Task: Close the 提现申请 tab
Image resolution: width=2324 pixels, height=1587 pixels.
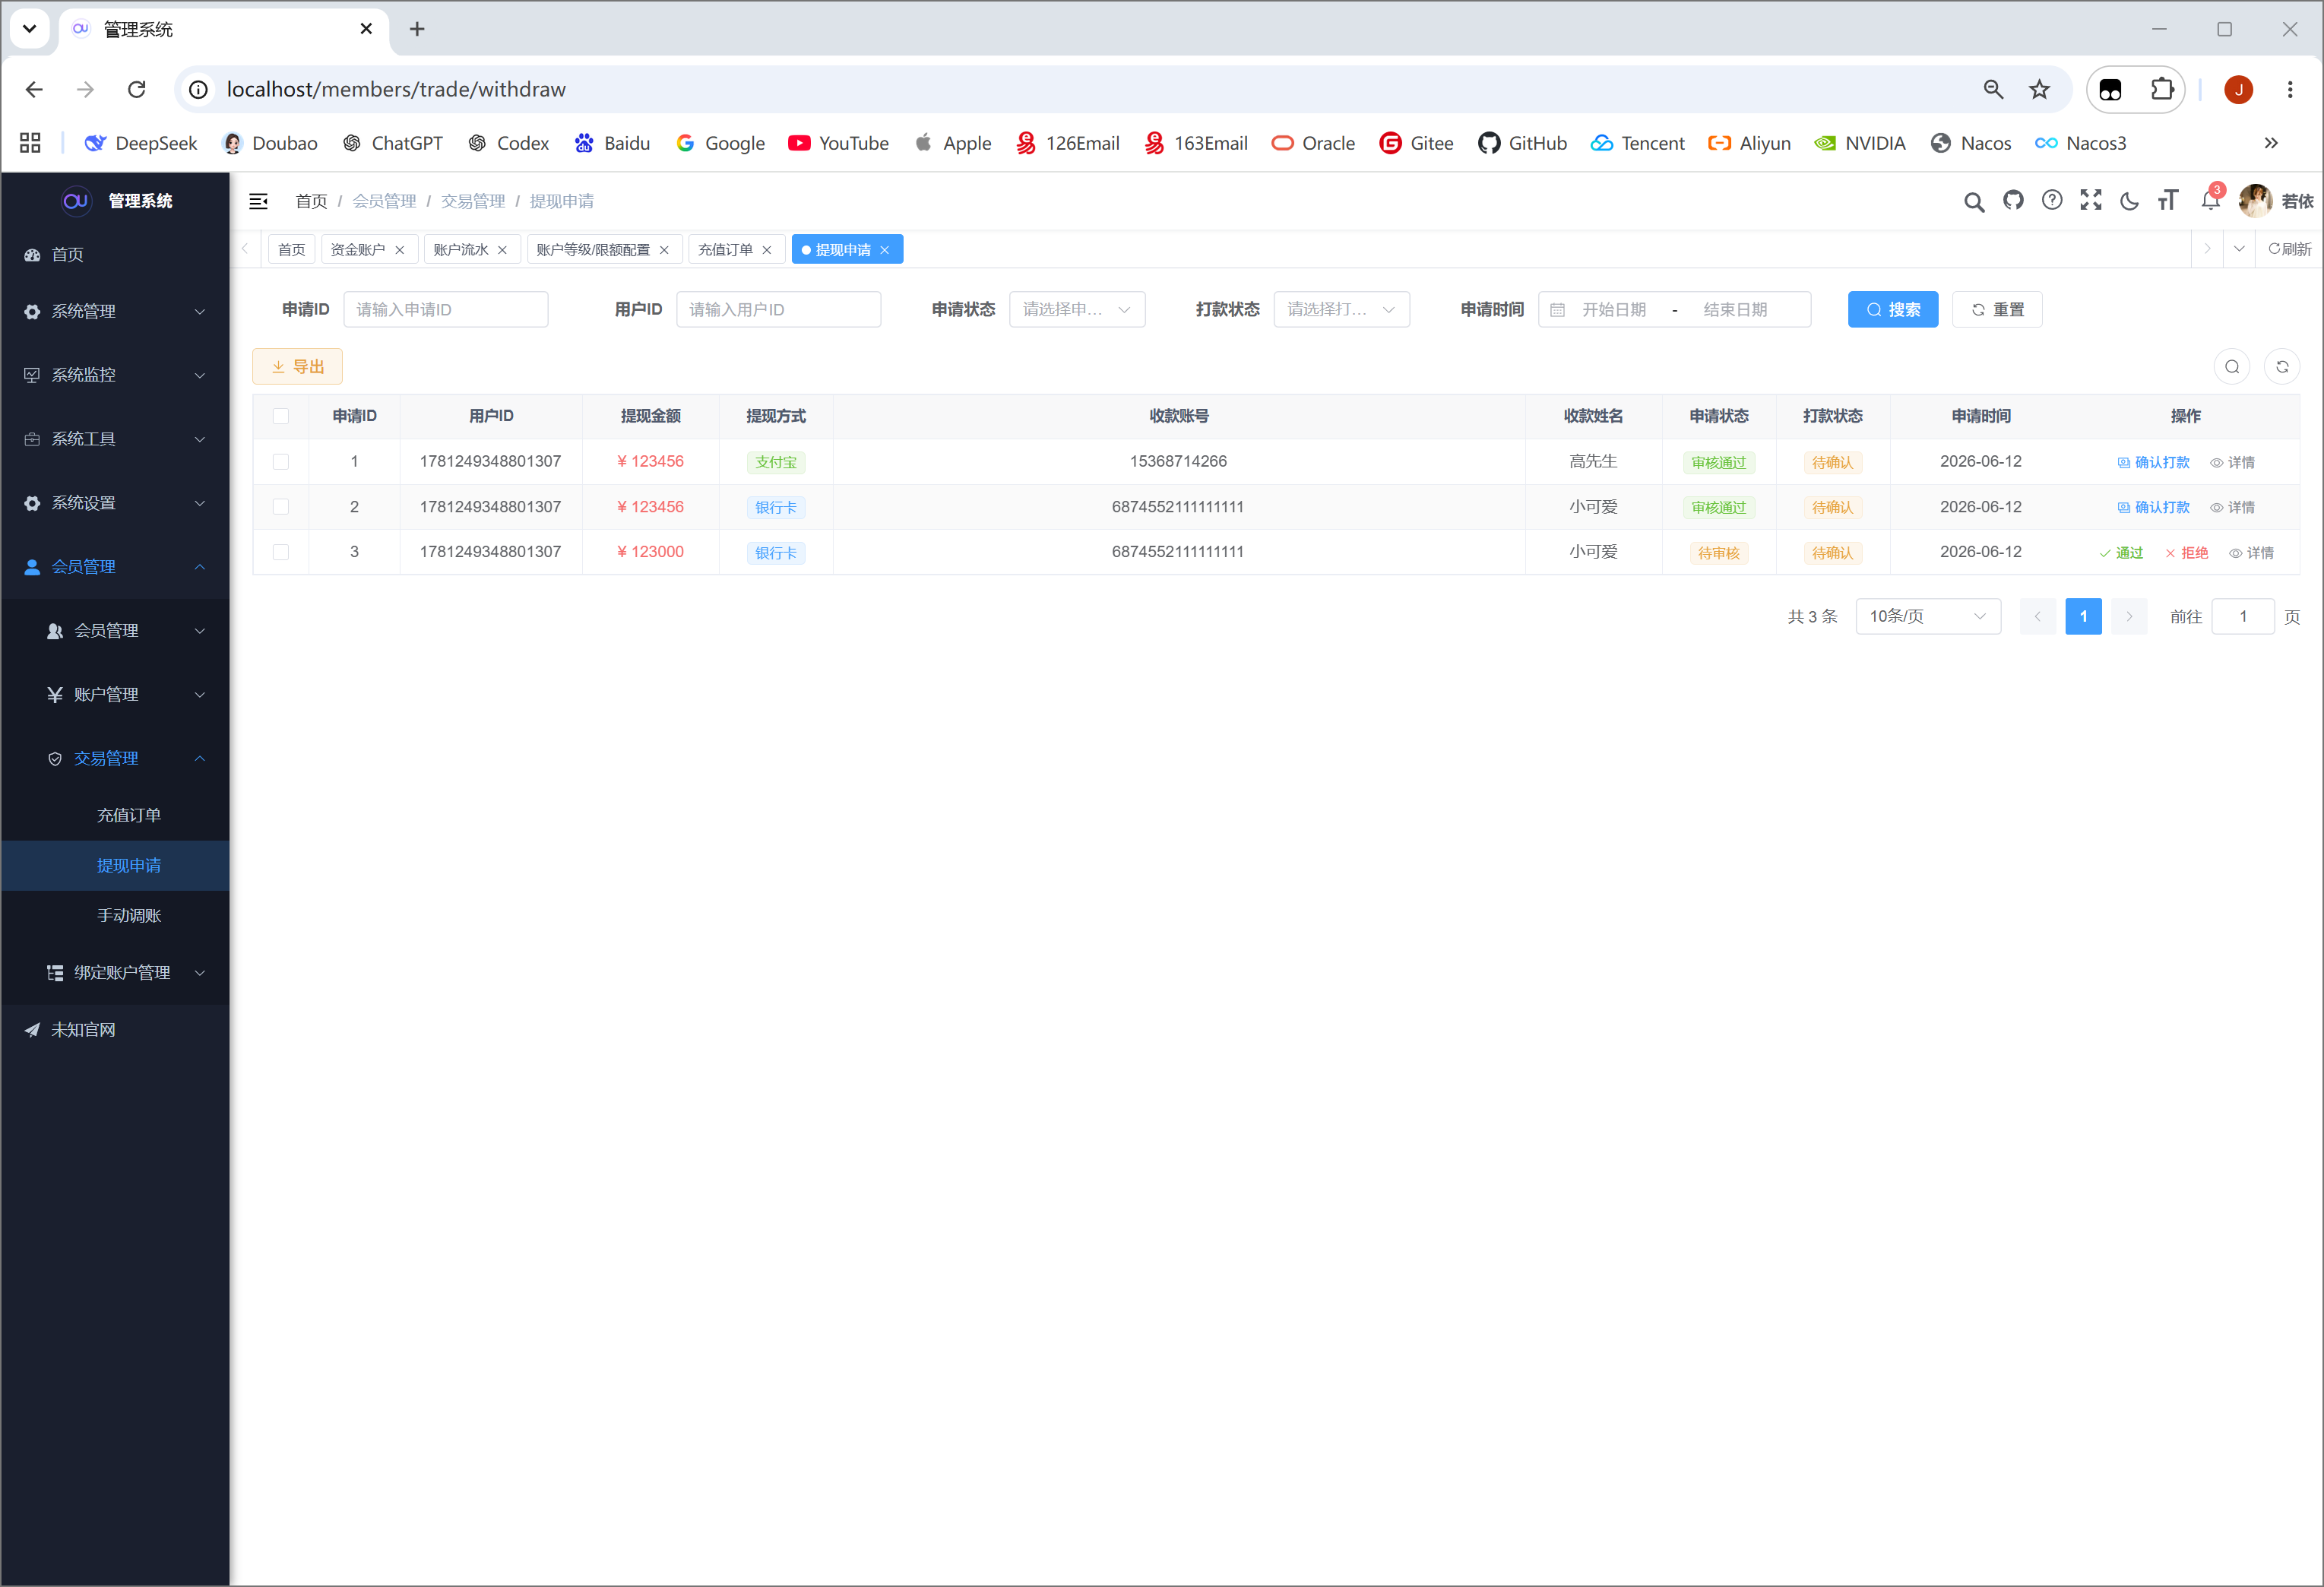Action: (884, 250)
